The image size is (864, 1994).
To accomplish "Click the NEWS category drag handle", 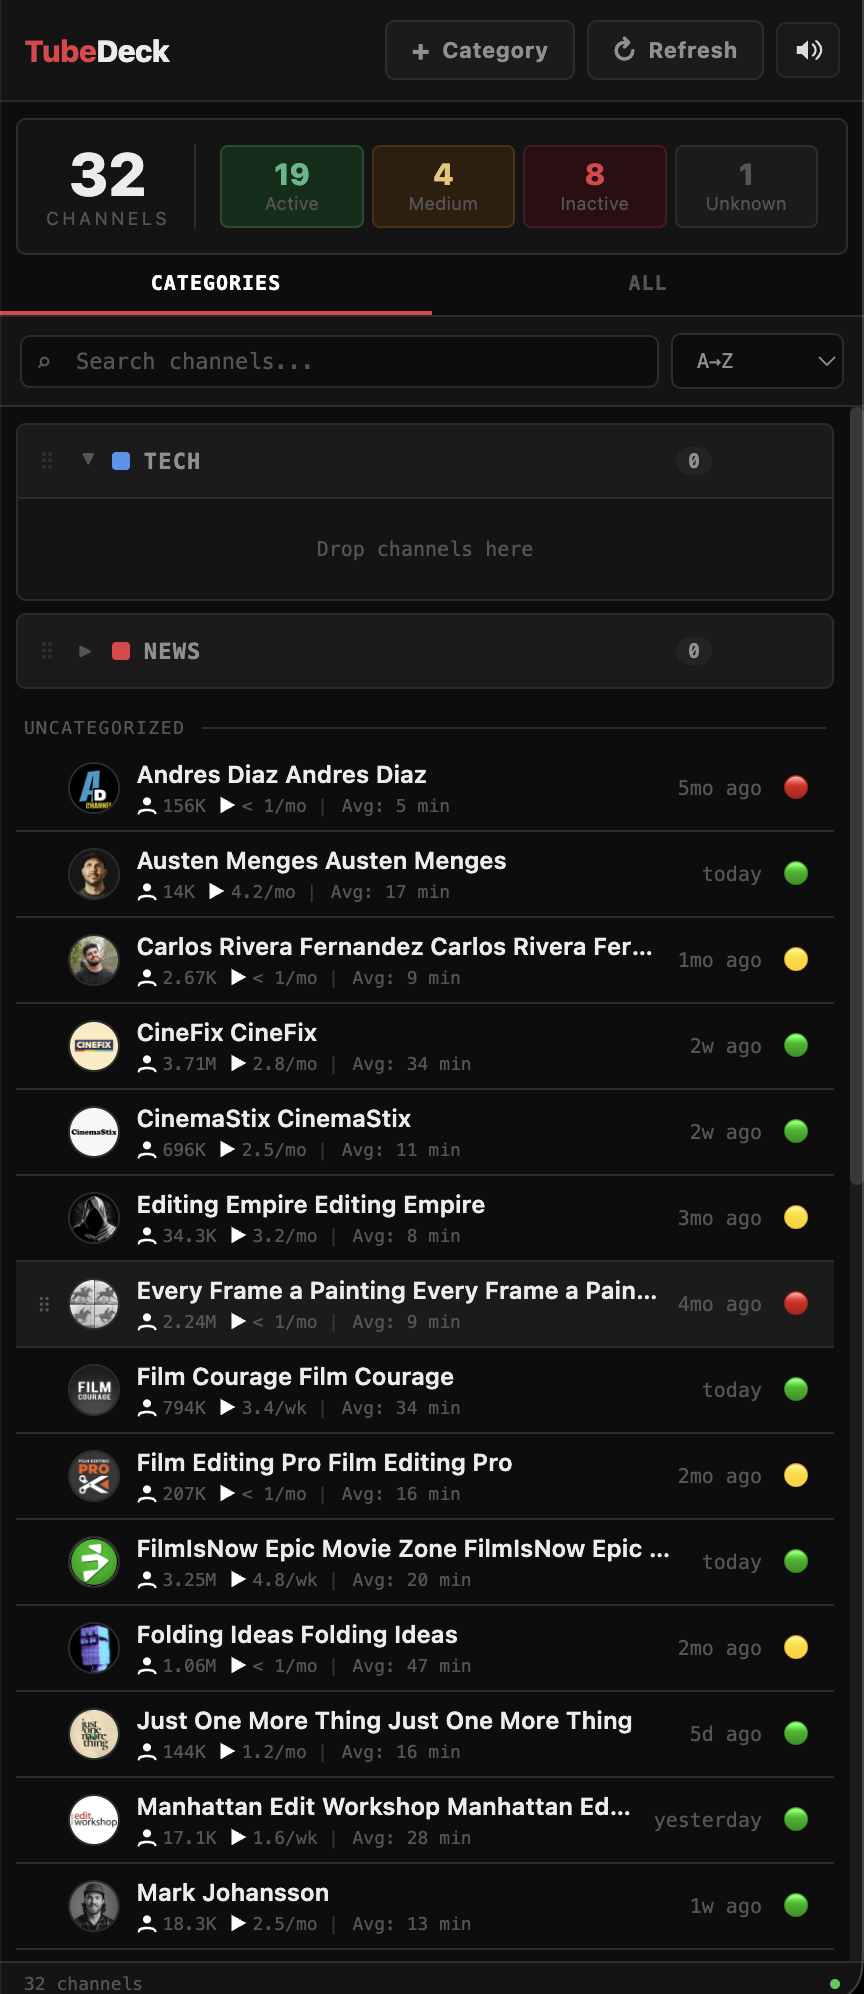I will pos(47,651).
